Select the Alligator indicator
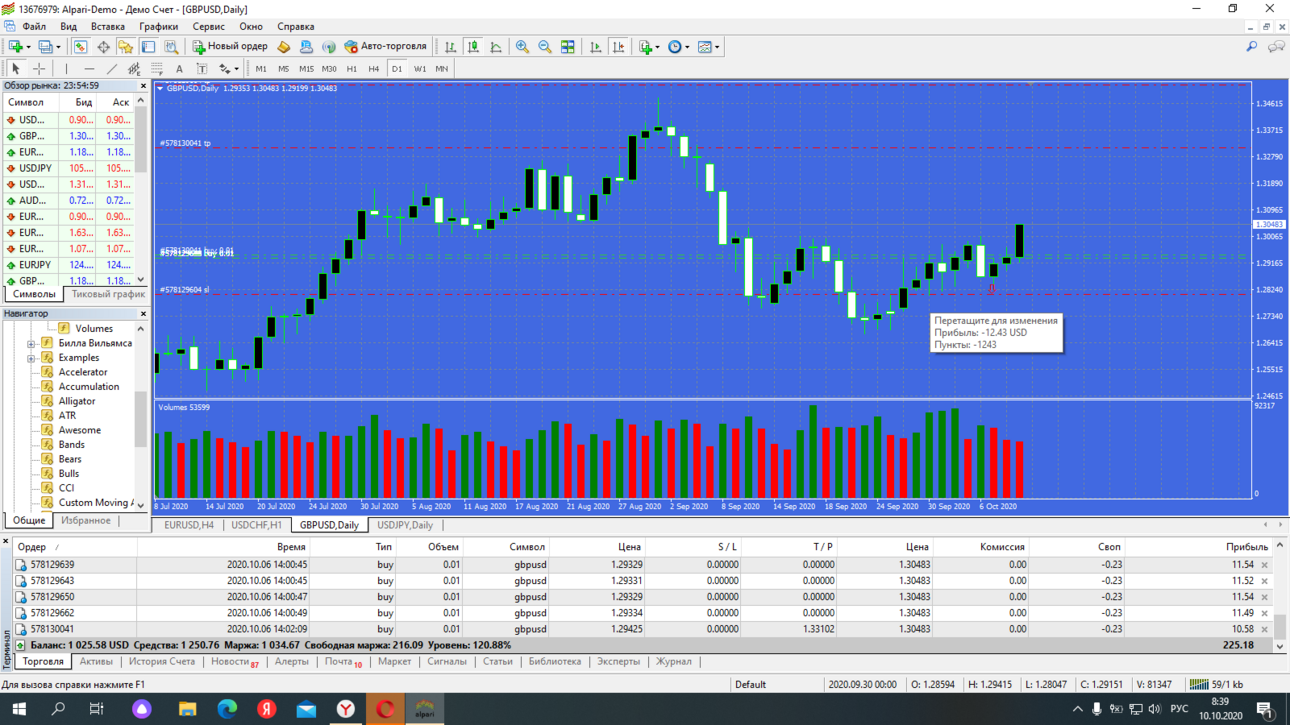 pyautogui.click(x=77, y=401)
